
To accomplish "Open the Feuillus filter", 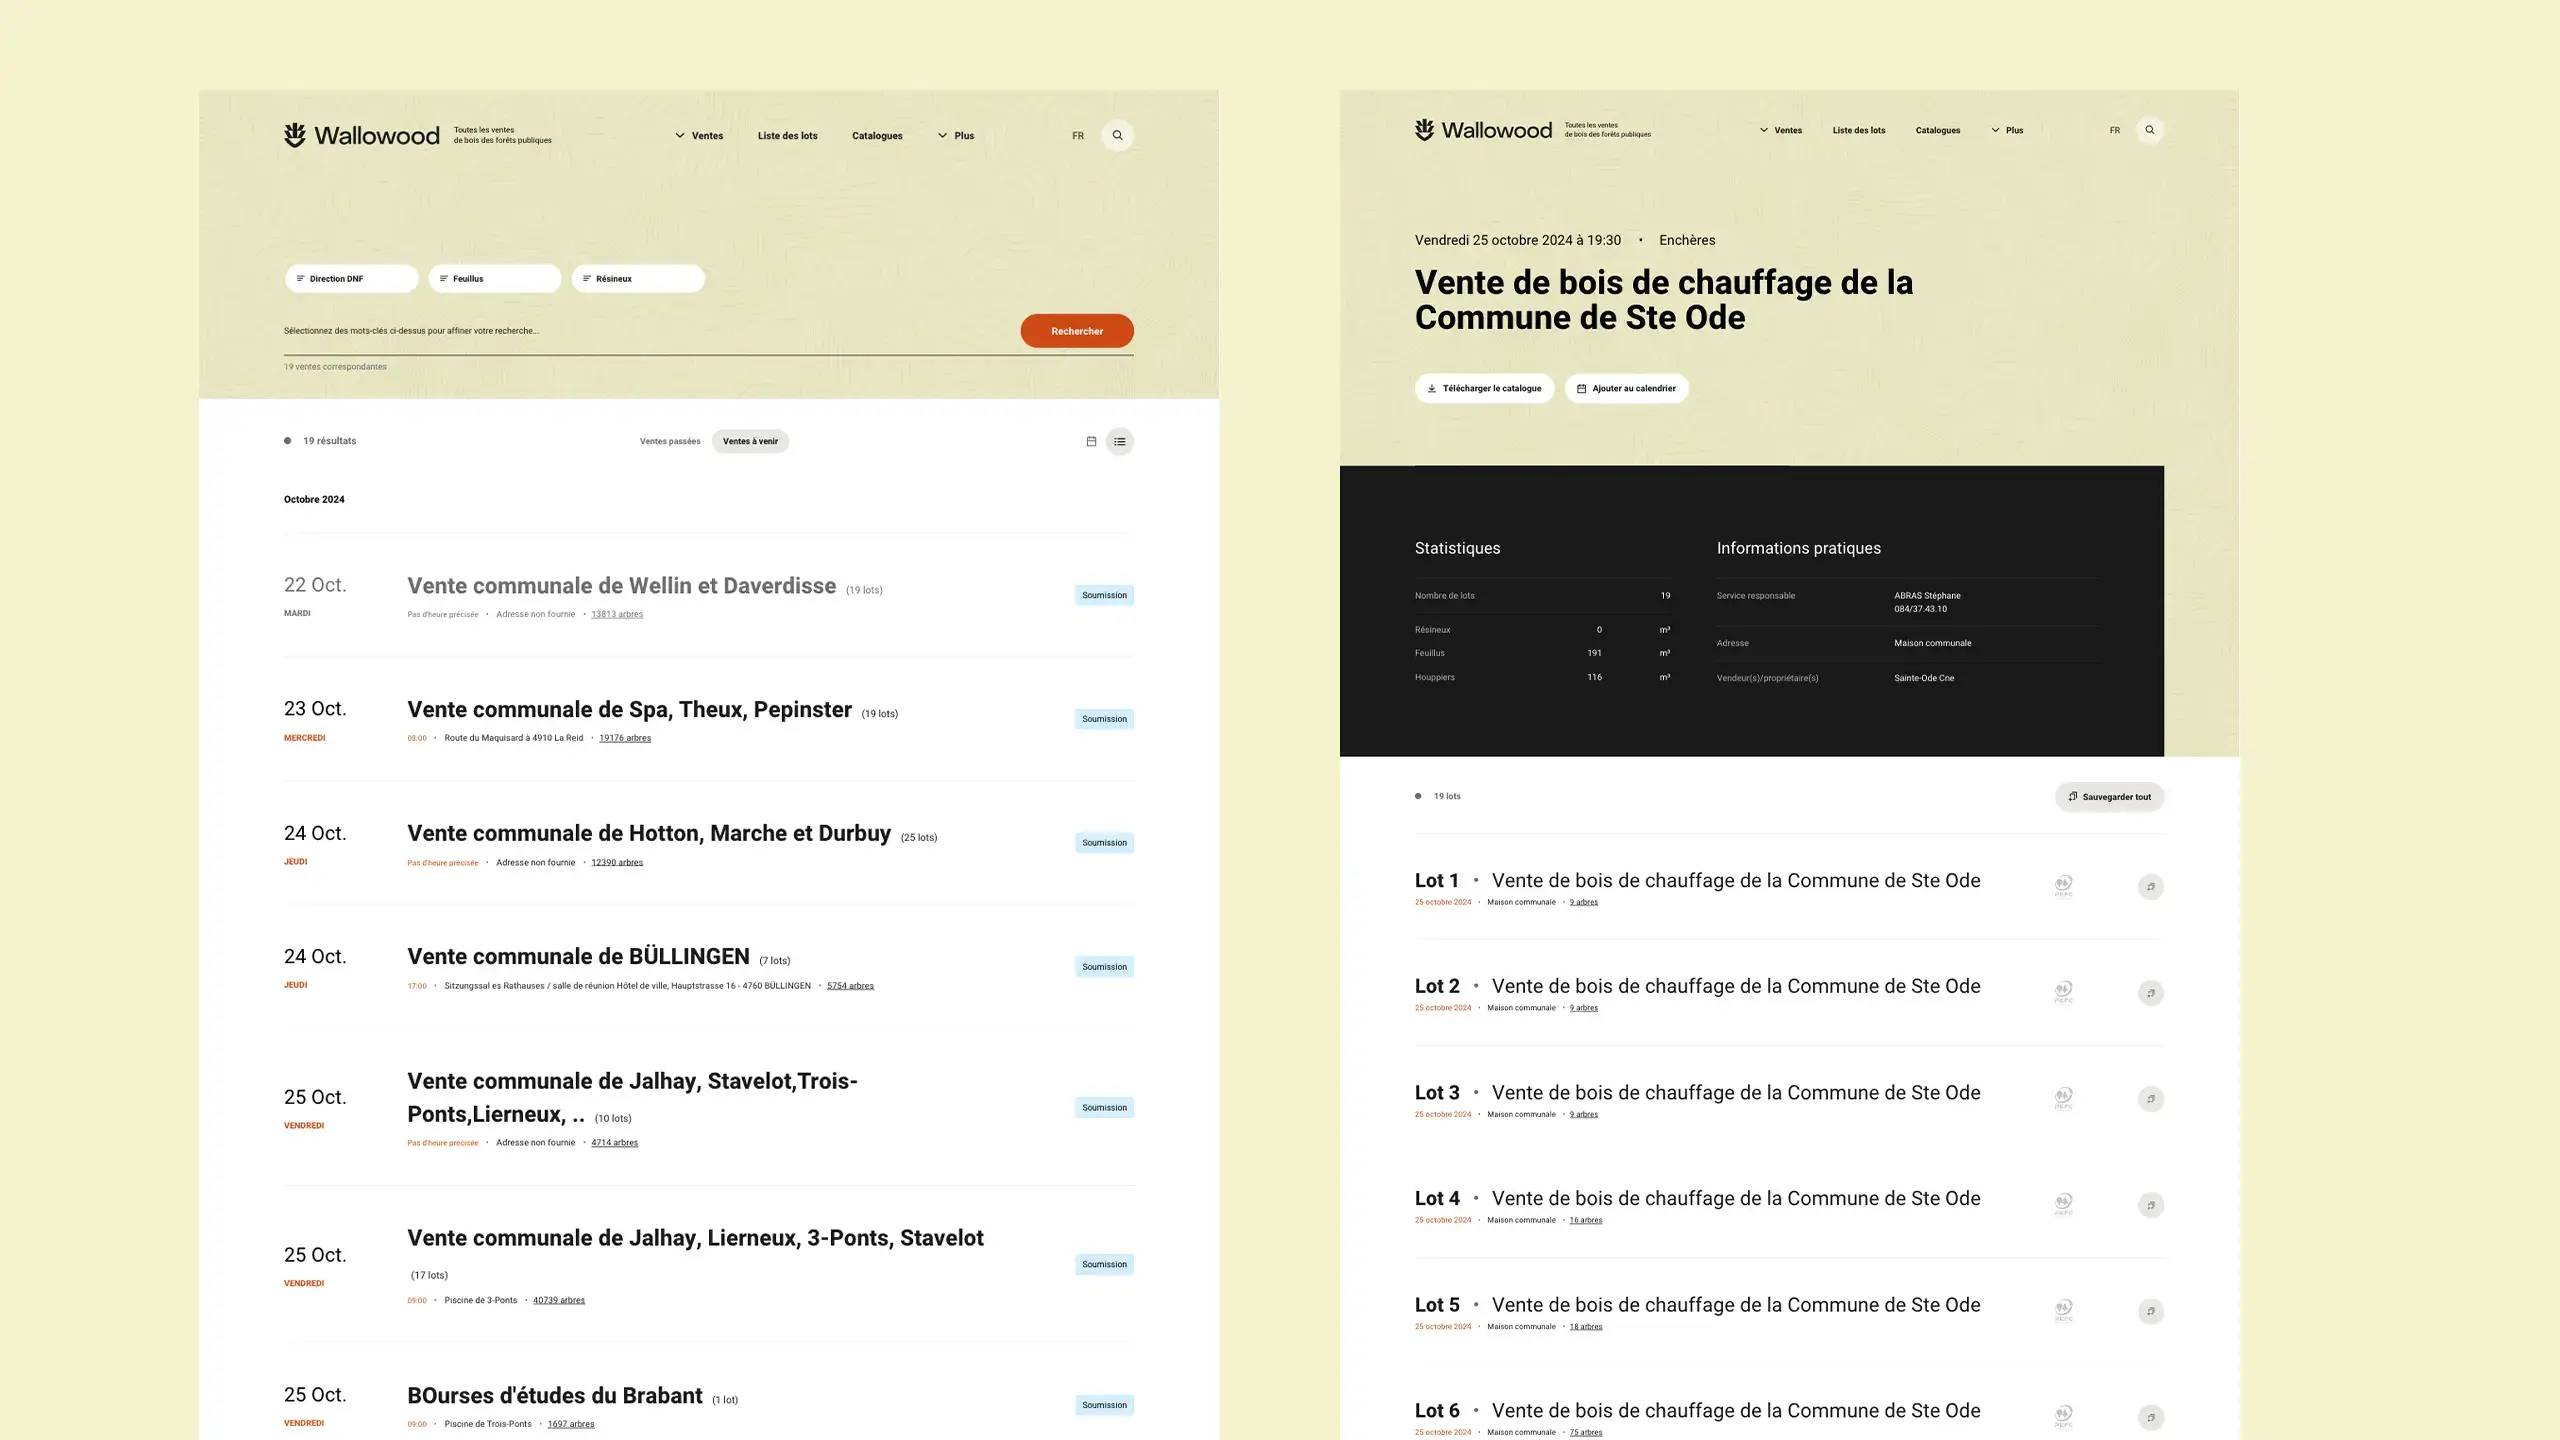I will pyautogui.click(x=494, y=278).
